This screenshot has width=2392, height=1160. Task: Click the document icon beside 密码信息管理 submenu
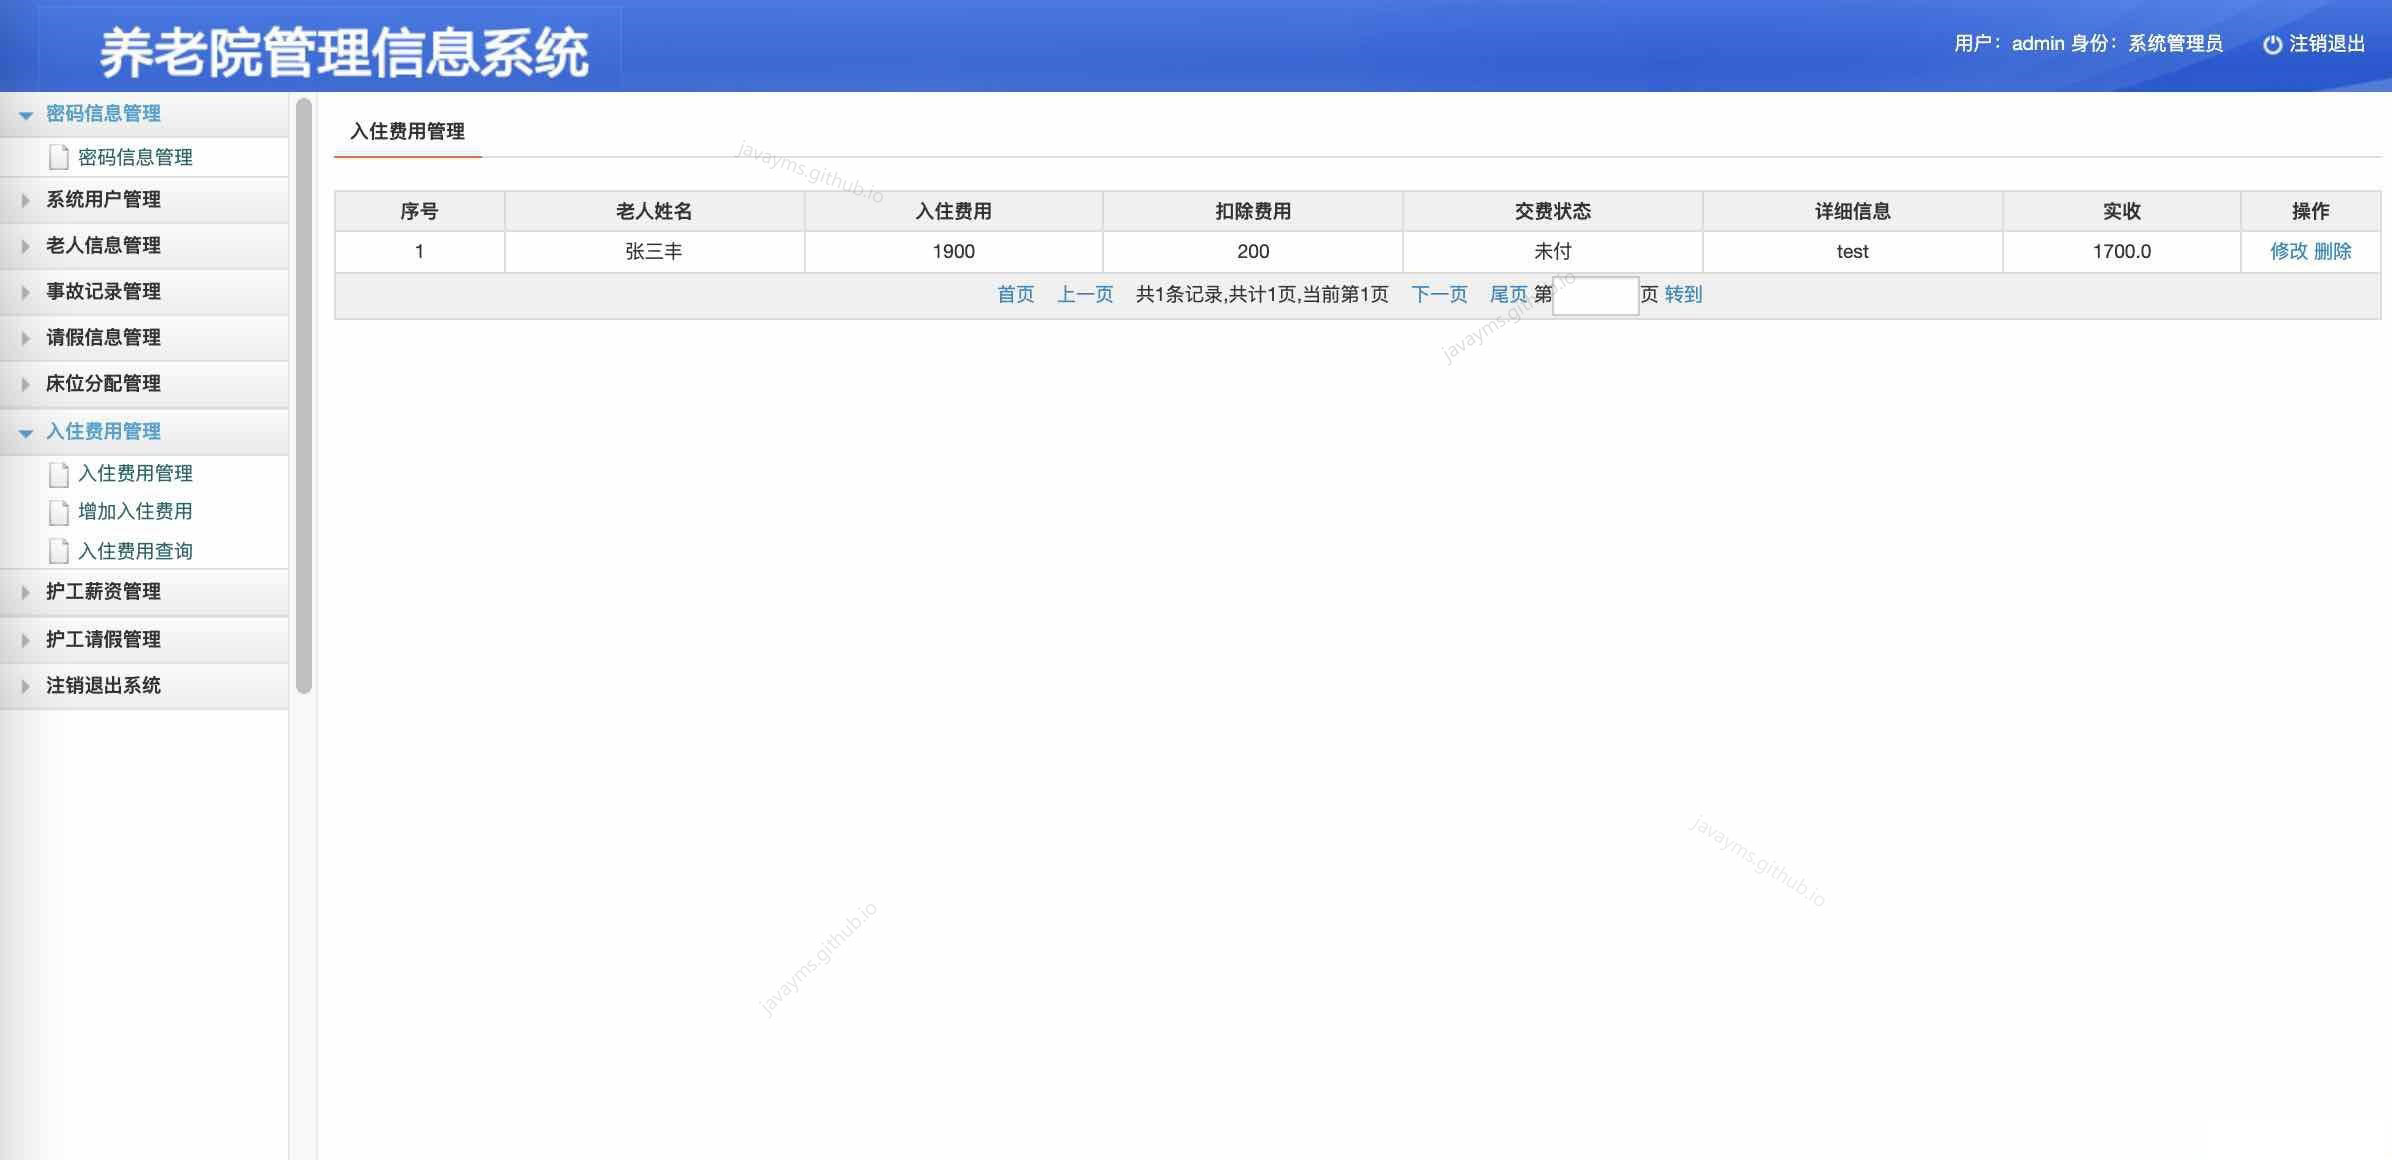[59, 157]
